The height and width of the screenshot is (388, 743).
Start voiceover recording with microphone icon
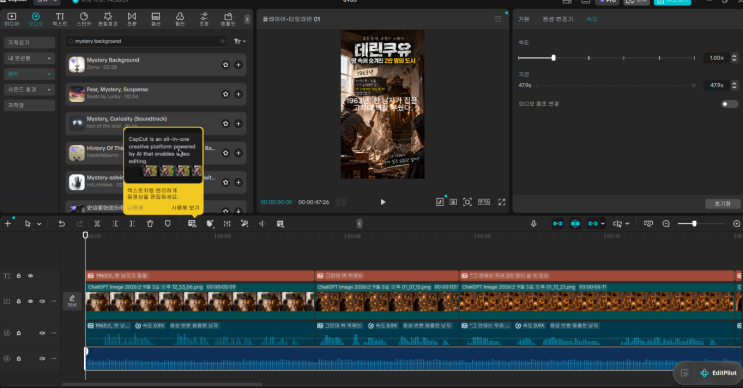pyautogui.click(x=534, y=224)
